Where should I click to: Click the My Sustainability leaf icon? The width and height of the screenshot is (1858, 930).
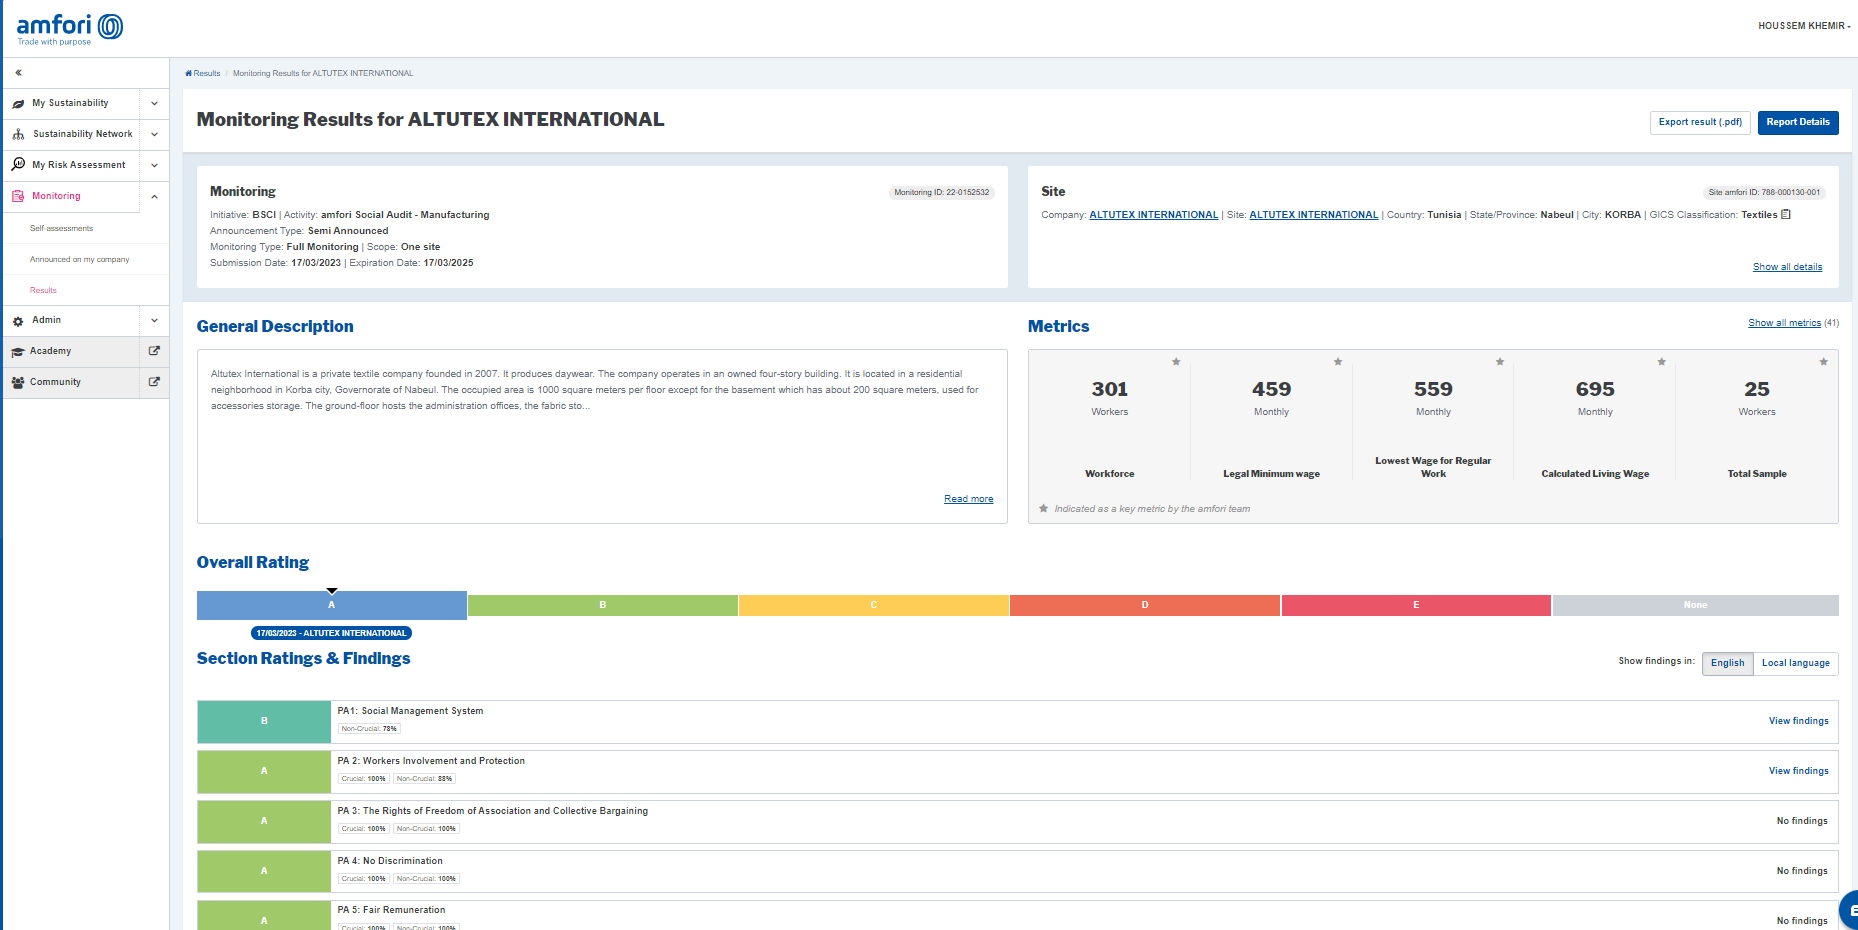tap(18, 104)
